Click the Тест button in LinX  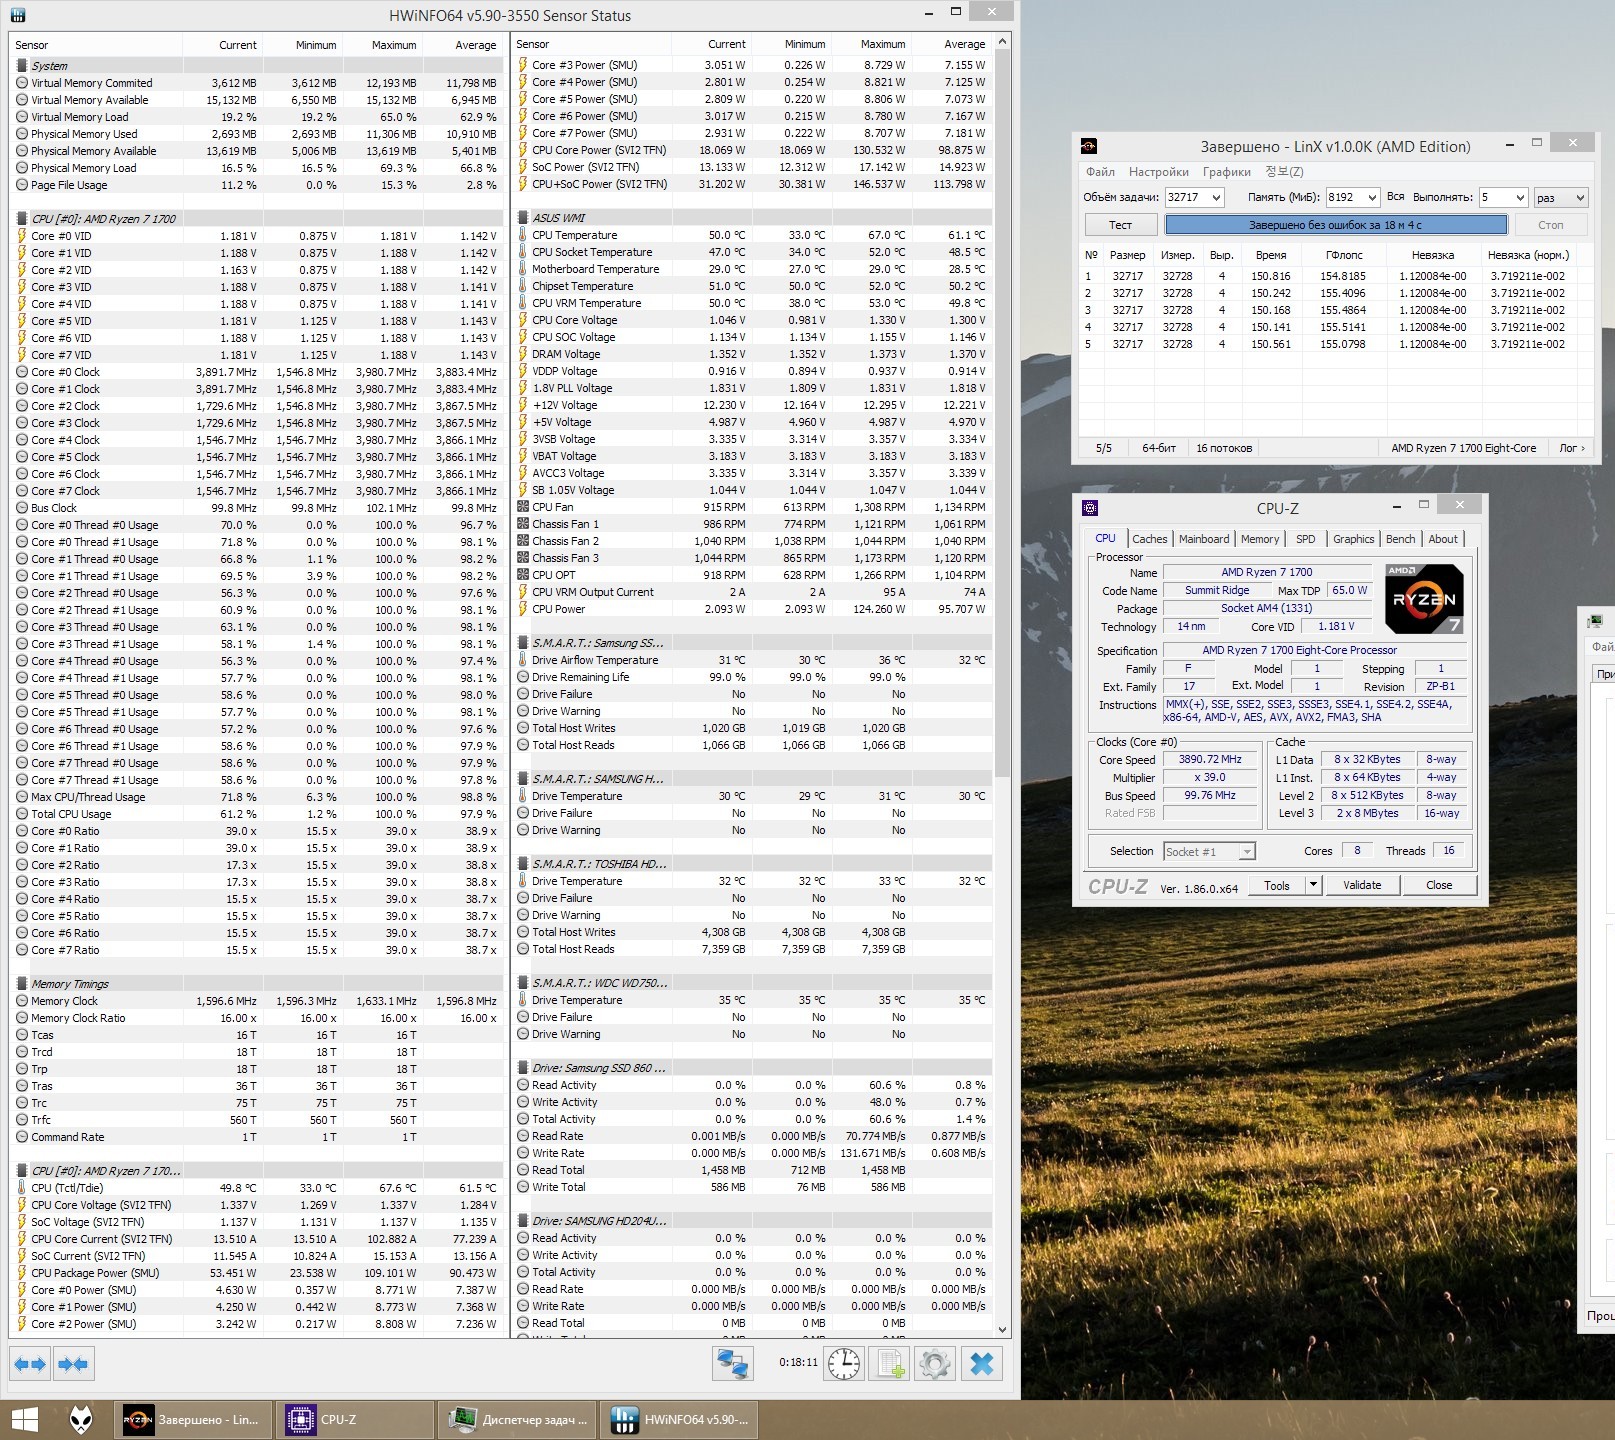click(1121, 225)
